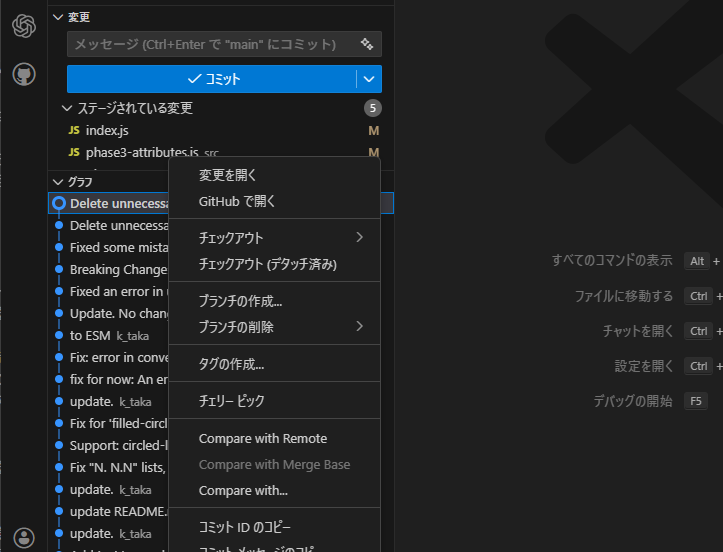Screen dimensions: 723x552
Task: Collapse the グラフ section
Action: tap(58, 182)
